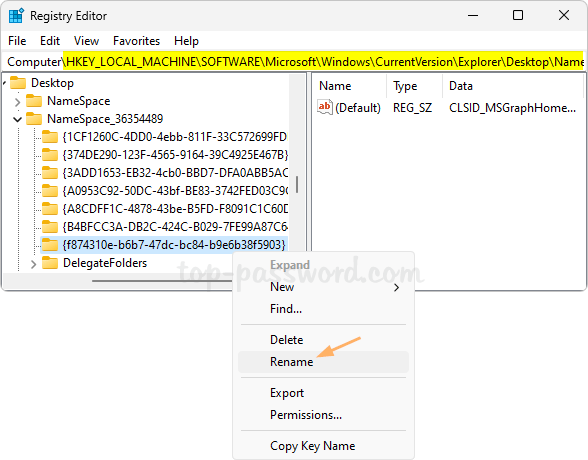Select the Desktop folder icon in tree
Viewport: 588px width, 460px height.
pos(18,83)
